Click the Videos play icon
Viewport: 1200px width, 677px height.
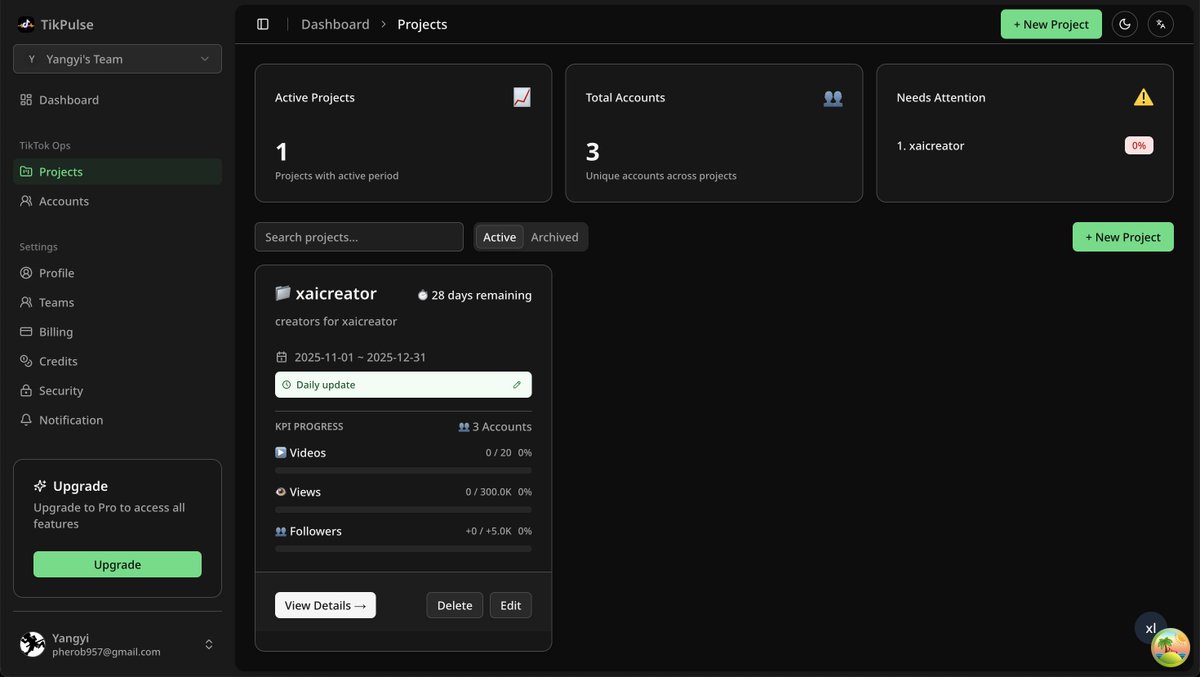pos(281,452)
